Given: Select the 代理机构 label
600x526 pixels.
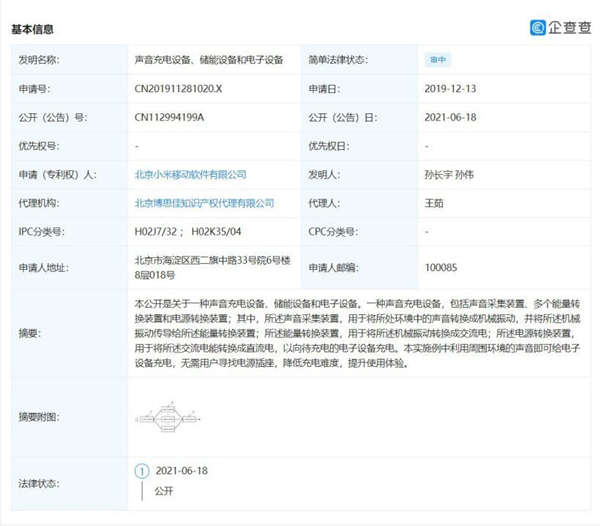Looking at the screenshot, I should [39, 203].
